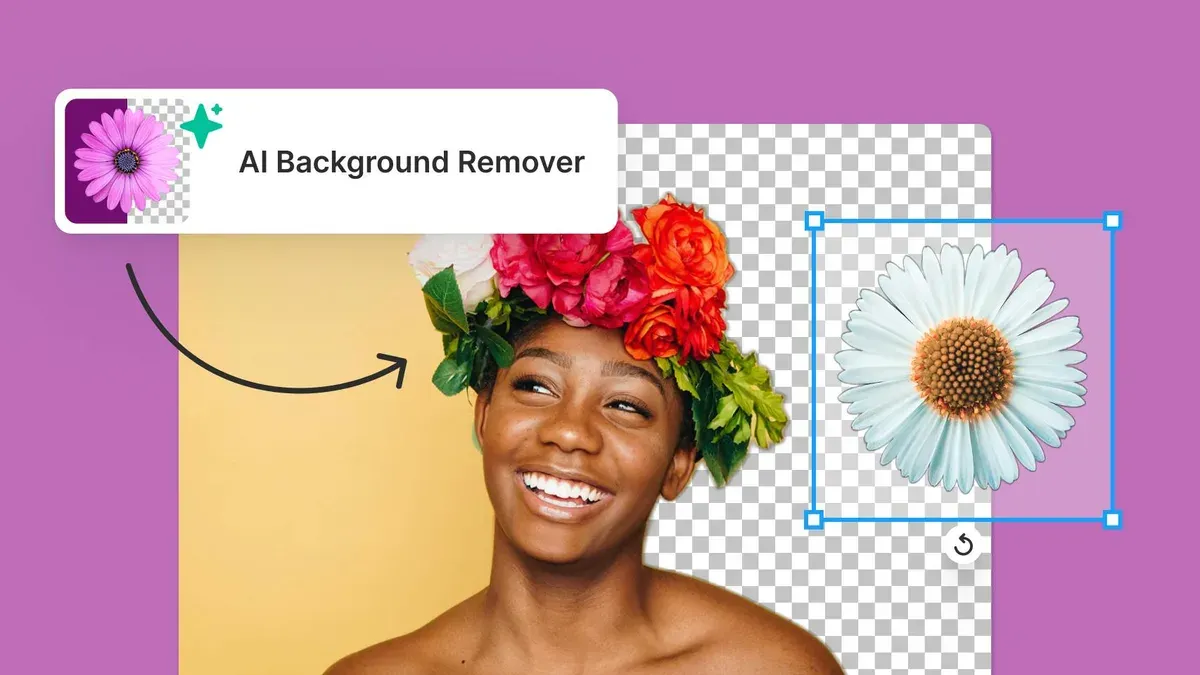Click the bottom-right selection resize handle

coord(1112,519)
